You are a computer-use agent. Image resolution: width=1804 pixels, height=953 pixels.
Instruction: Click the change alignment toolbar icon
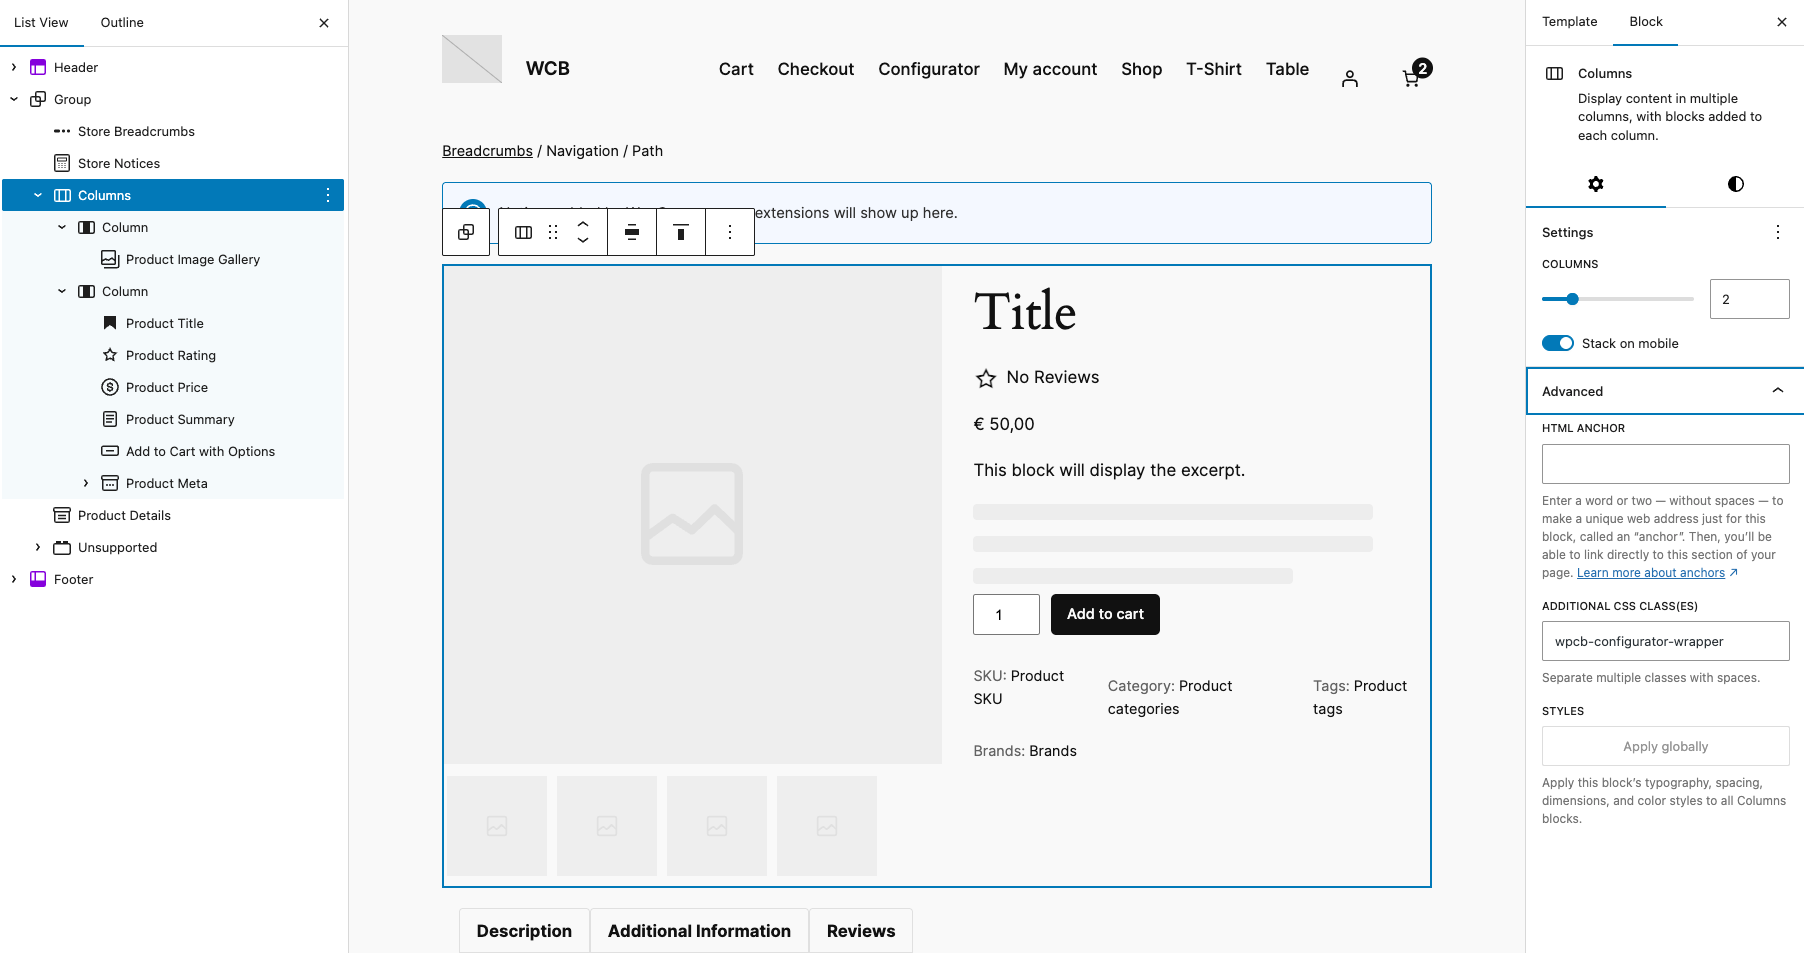[632, 232]
